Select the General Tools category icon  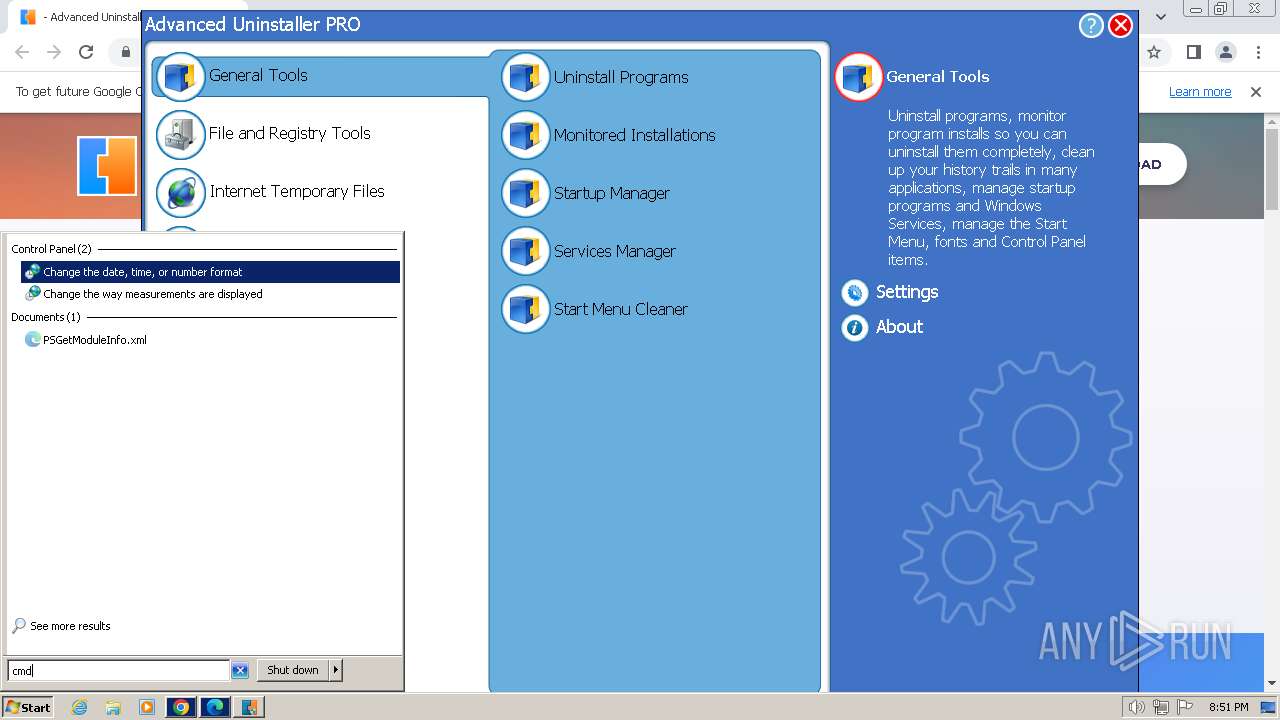tap(180, 76)
